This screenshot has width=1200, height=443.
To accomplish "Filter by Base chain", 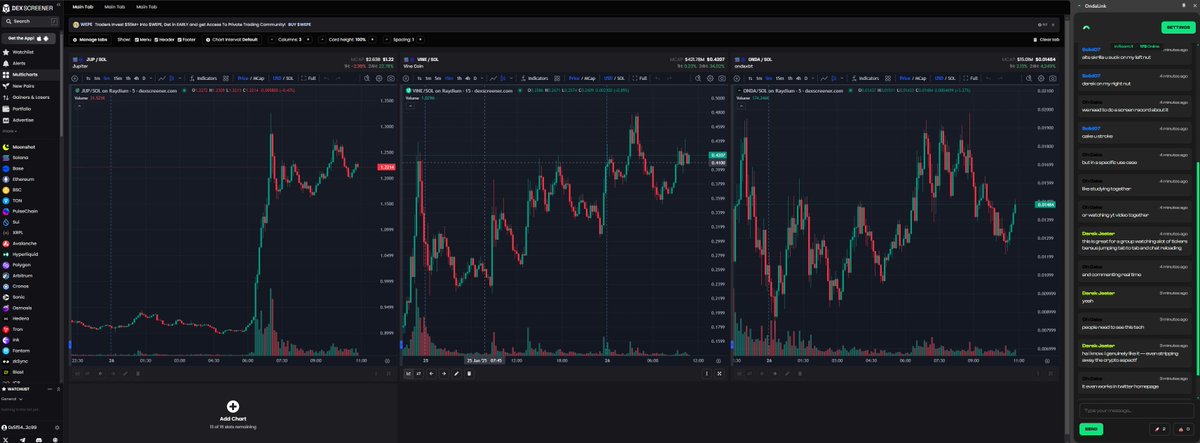I will pos(28,169).
